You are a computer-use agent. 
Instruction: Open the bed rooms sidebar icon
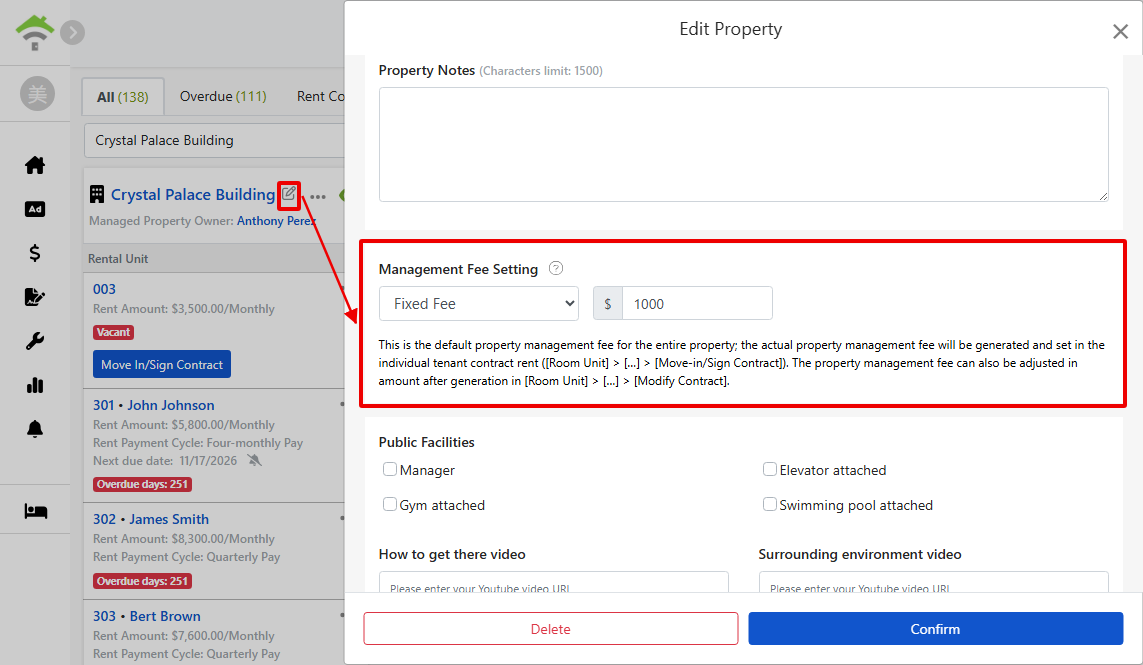[35, 511]
